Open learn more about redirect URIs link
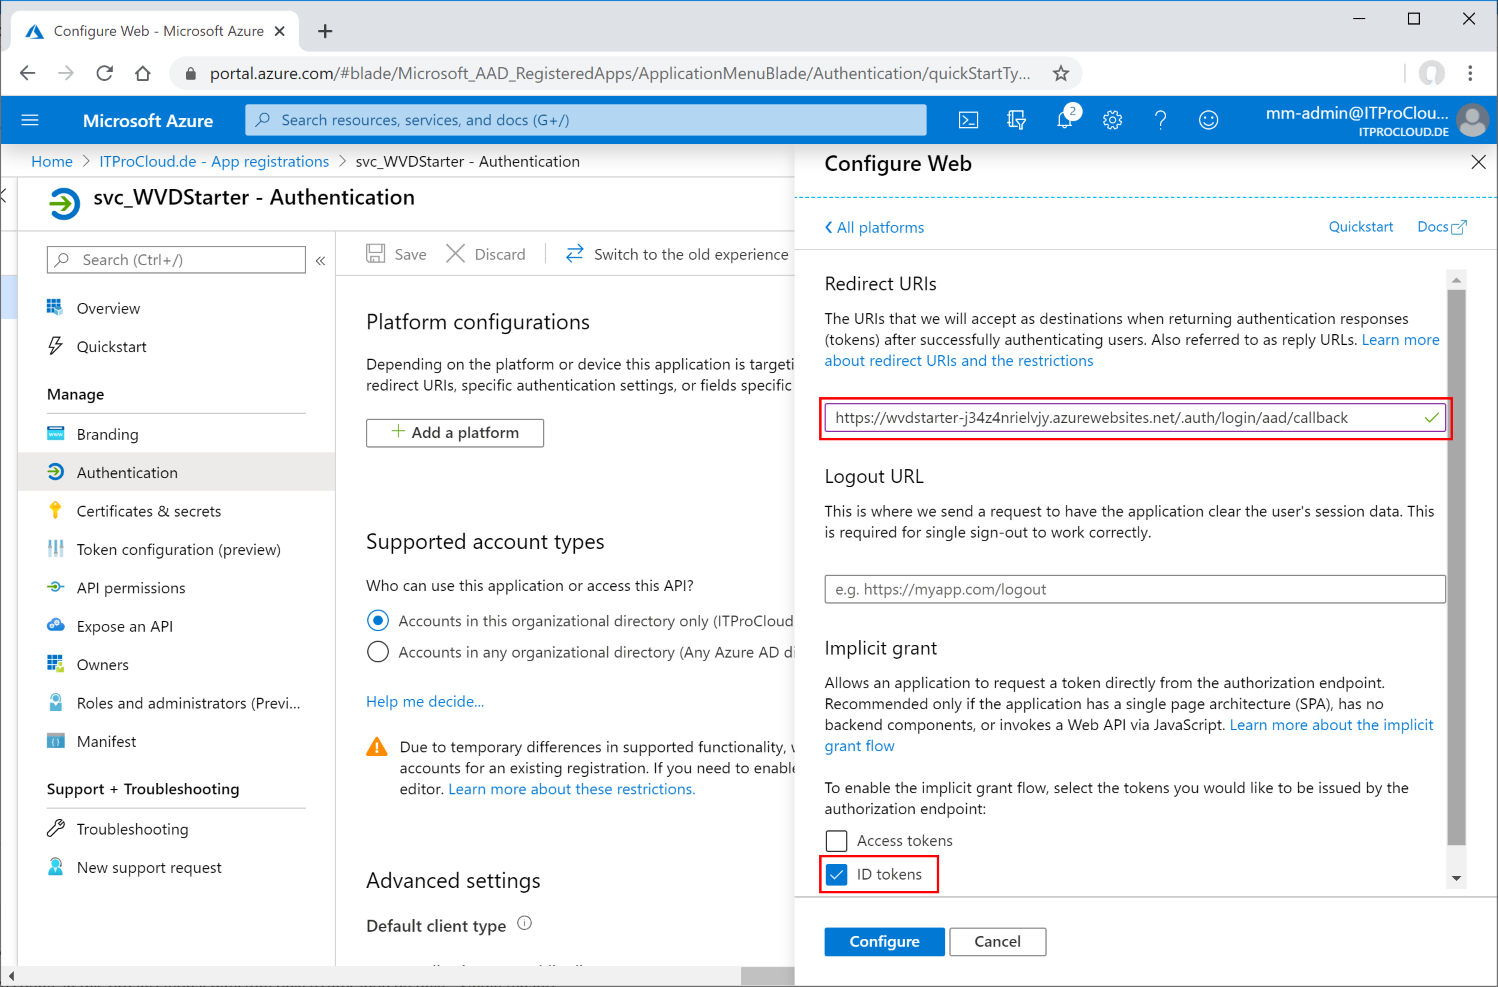This screenshot has height=987, width=1498. [959, 361]
